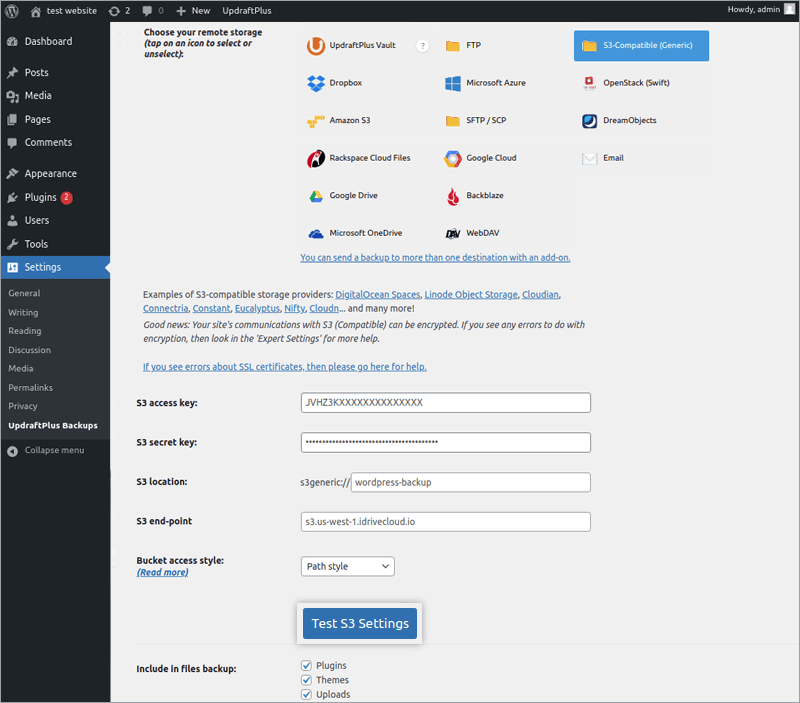Click the Dashboard gauge icon in sidebar
This screenshot has height=703, width=800.
(x=13, y=42)
